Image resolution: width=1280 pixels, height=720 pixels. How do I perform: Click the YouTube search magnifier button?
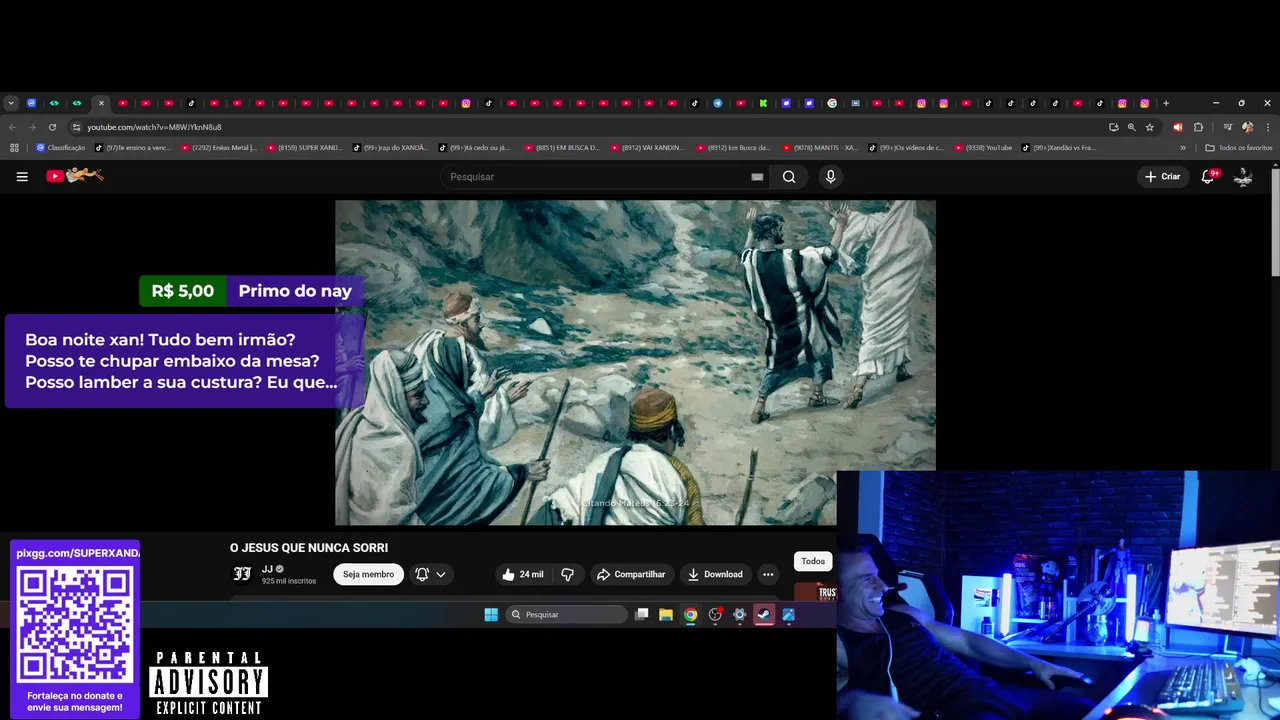[789, 177]
